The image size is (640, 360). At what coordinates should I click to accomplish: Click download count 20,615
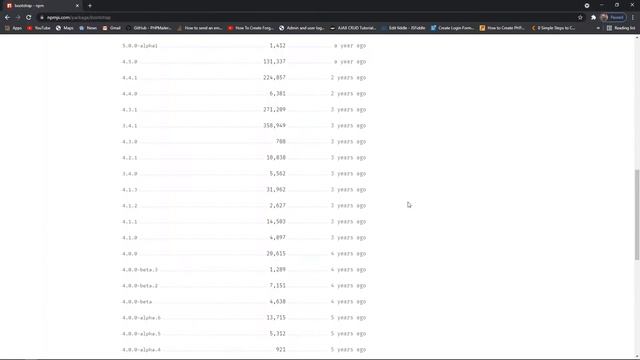click(276, 253)
